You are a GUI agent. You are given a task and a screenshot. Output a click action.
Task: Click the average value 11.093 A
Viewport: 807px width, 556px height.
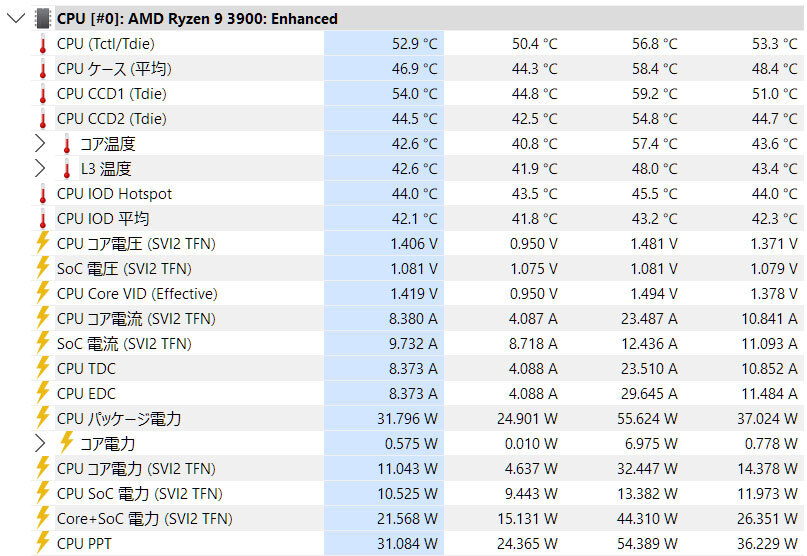point(769,343)
